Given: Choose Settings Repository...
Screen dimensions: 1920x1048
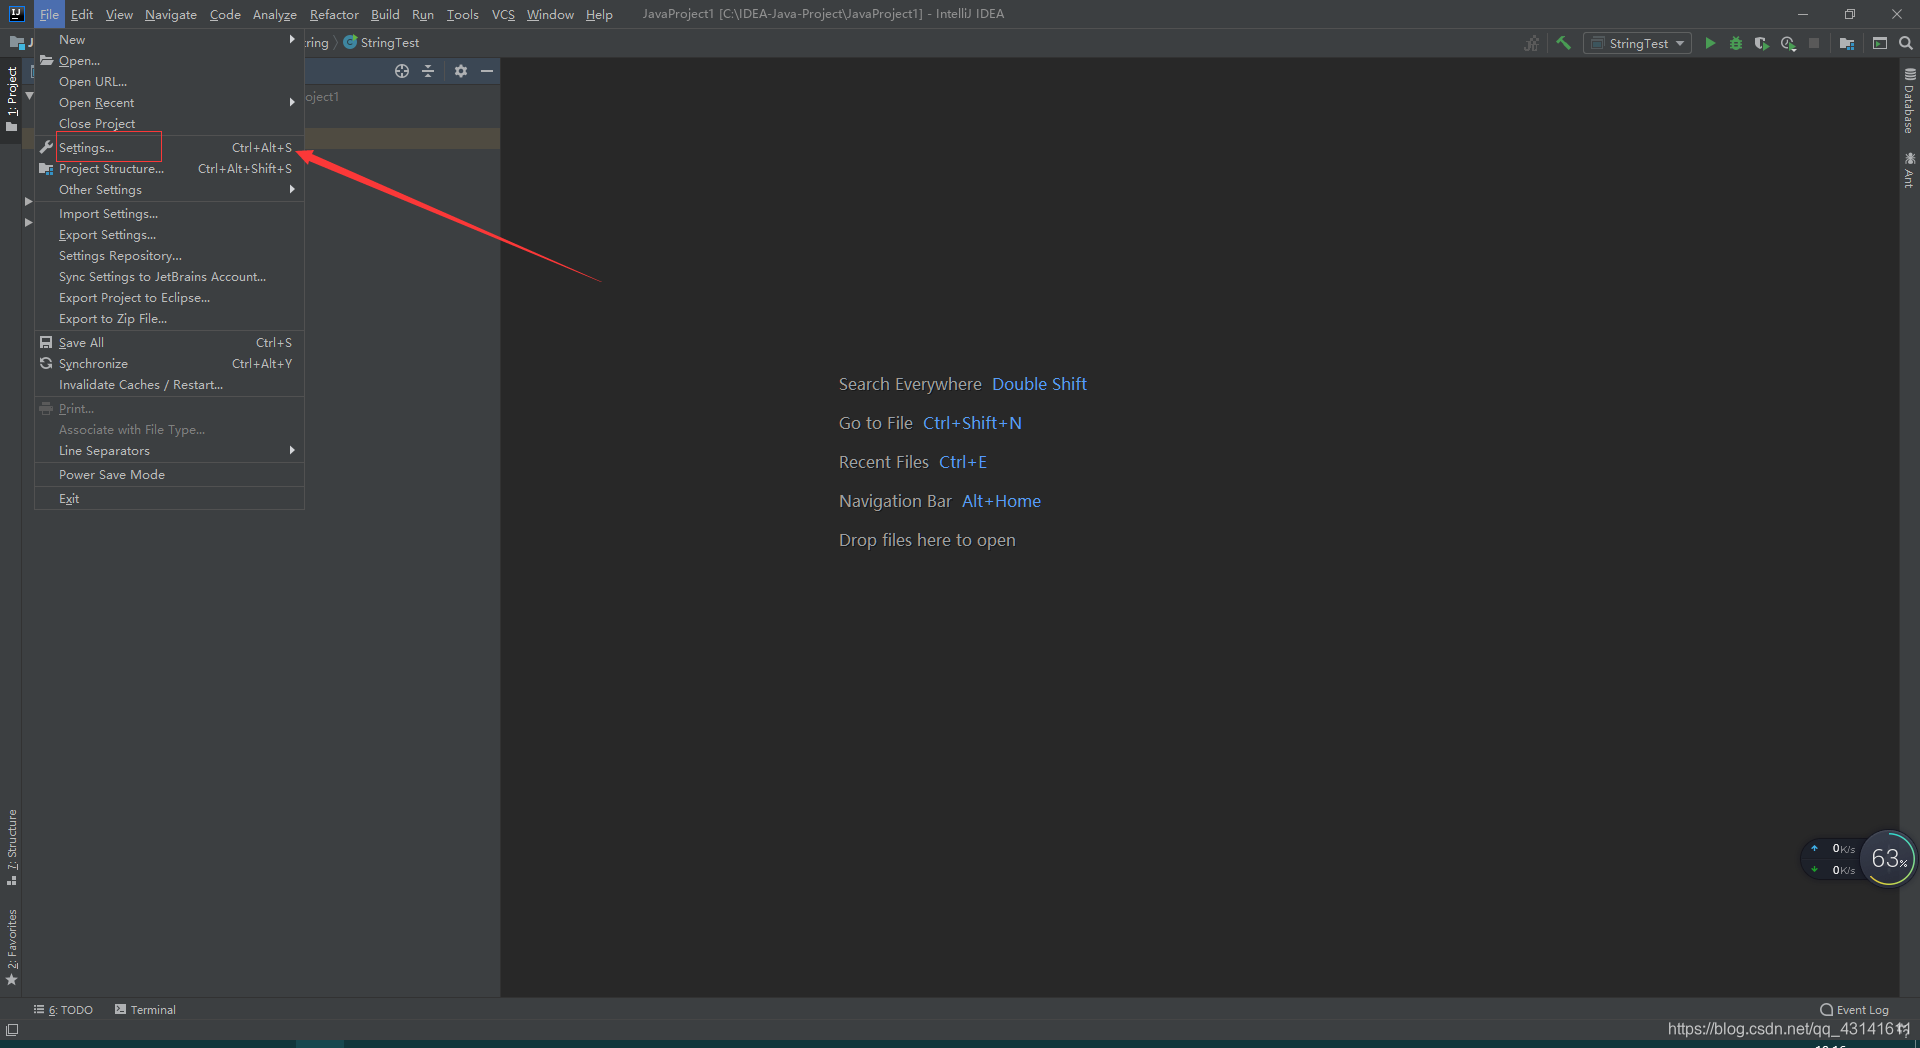Looking at the screenshot, I should pyautogui.click(x=169, y=256).
